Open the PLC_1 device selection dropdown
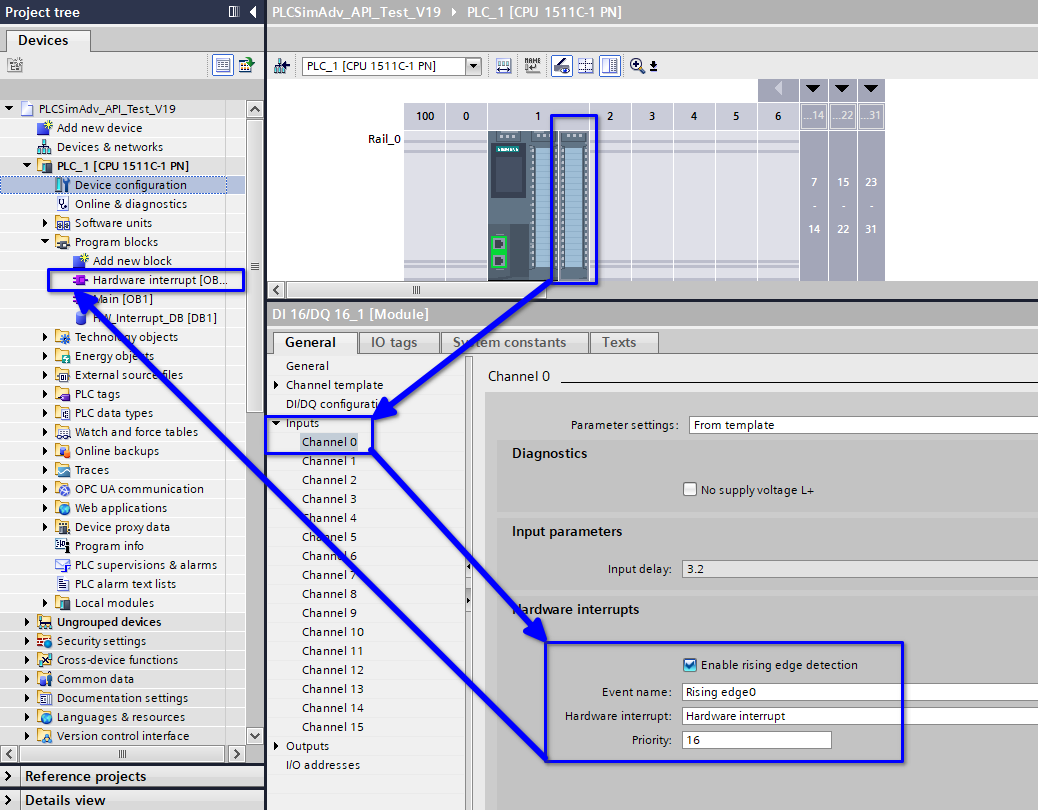Image resolution: width=1038 pixels, height=810 pixels. tap(474, 66)
